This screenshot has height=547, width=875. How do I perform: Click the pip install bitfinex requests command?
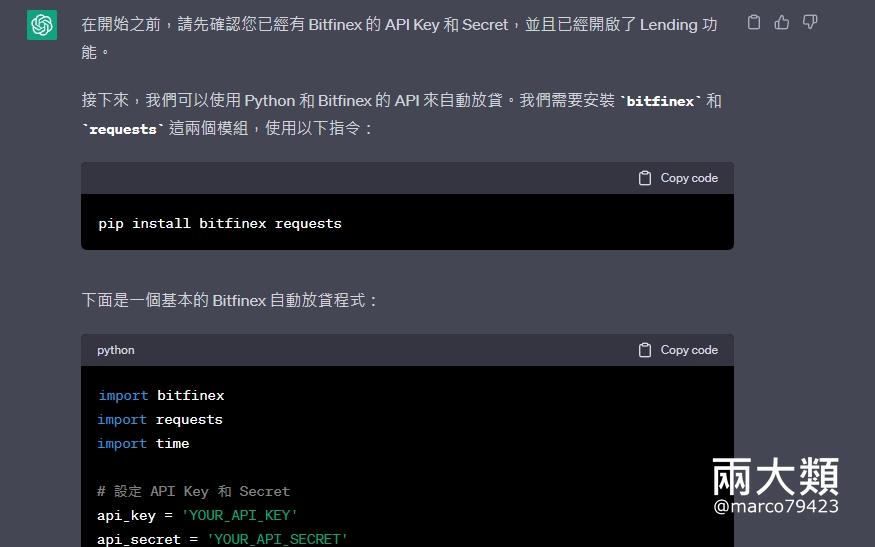220,223
